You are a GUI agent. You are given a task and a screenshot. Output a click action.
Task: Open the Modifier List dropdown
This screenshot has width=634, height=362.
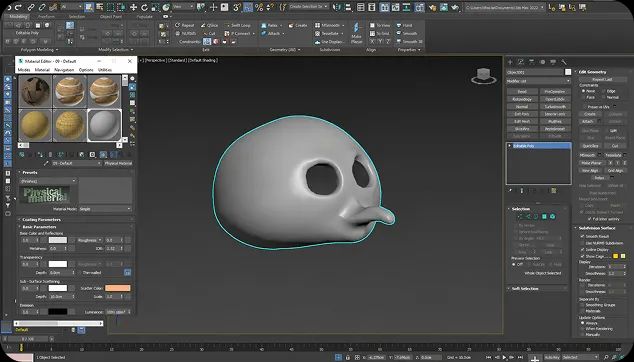pyautogui.click(x=538, y=81)
